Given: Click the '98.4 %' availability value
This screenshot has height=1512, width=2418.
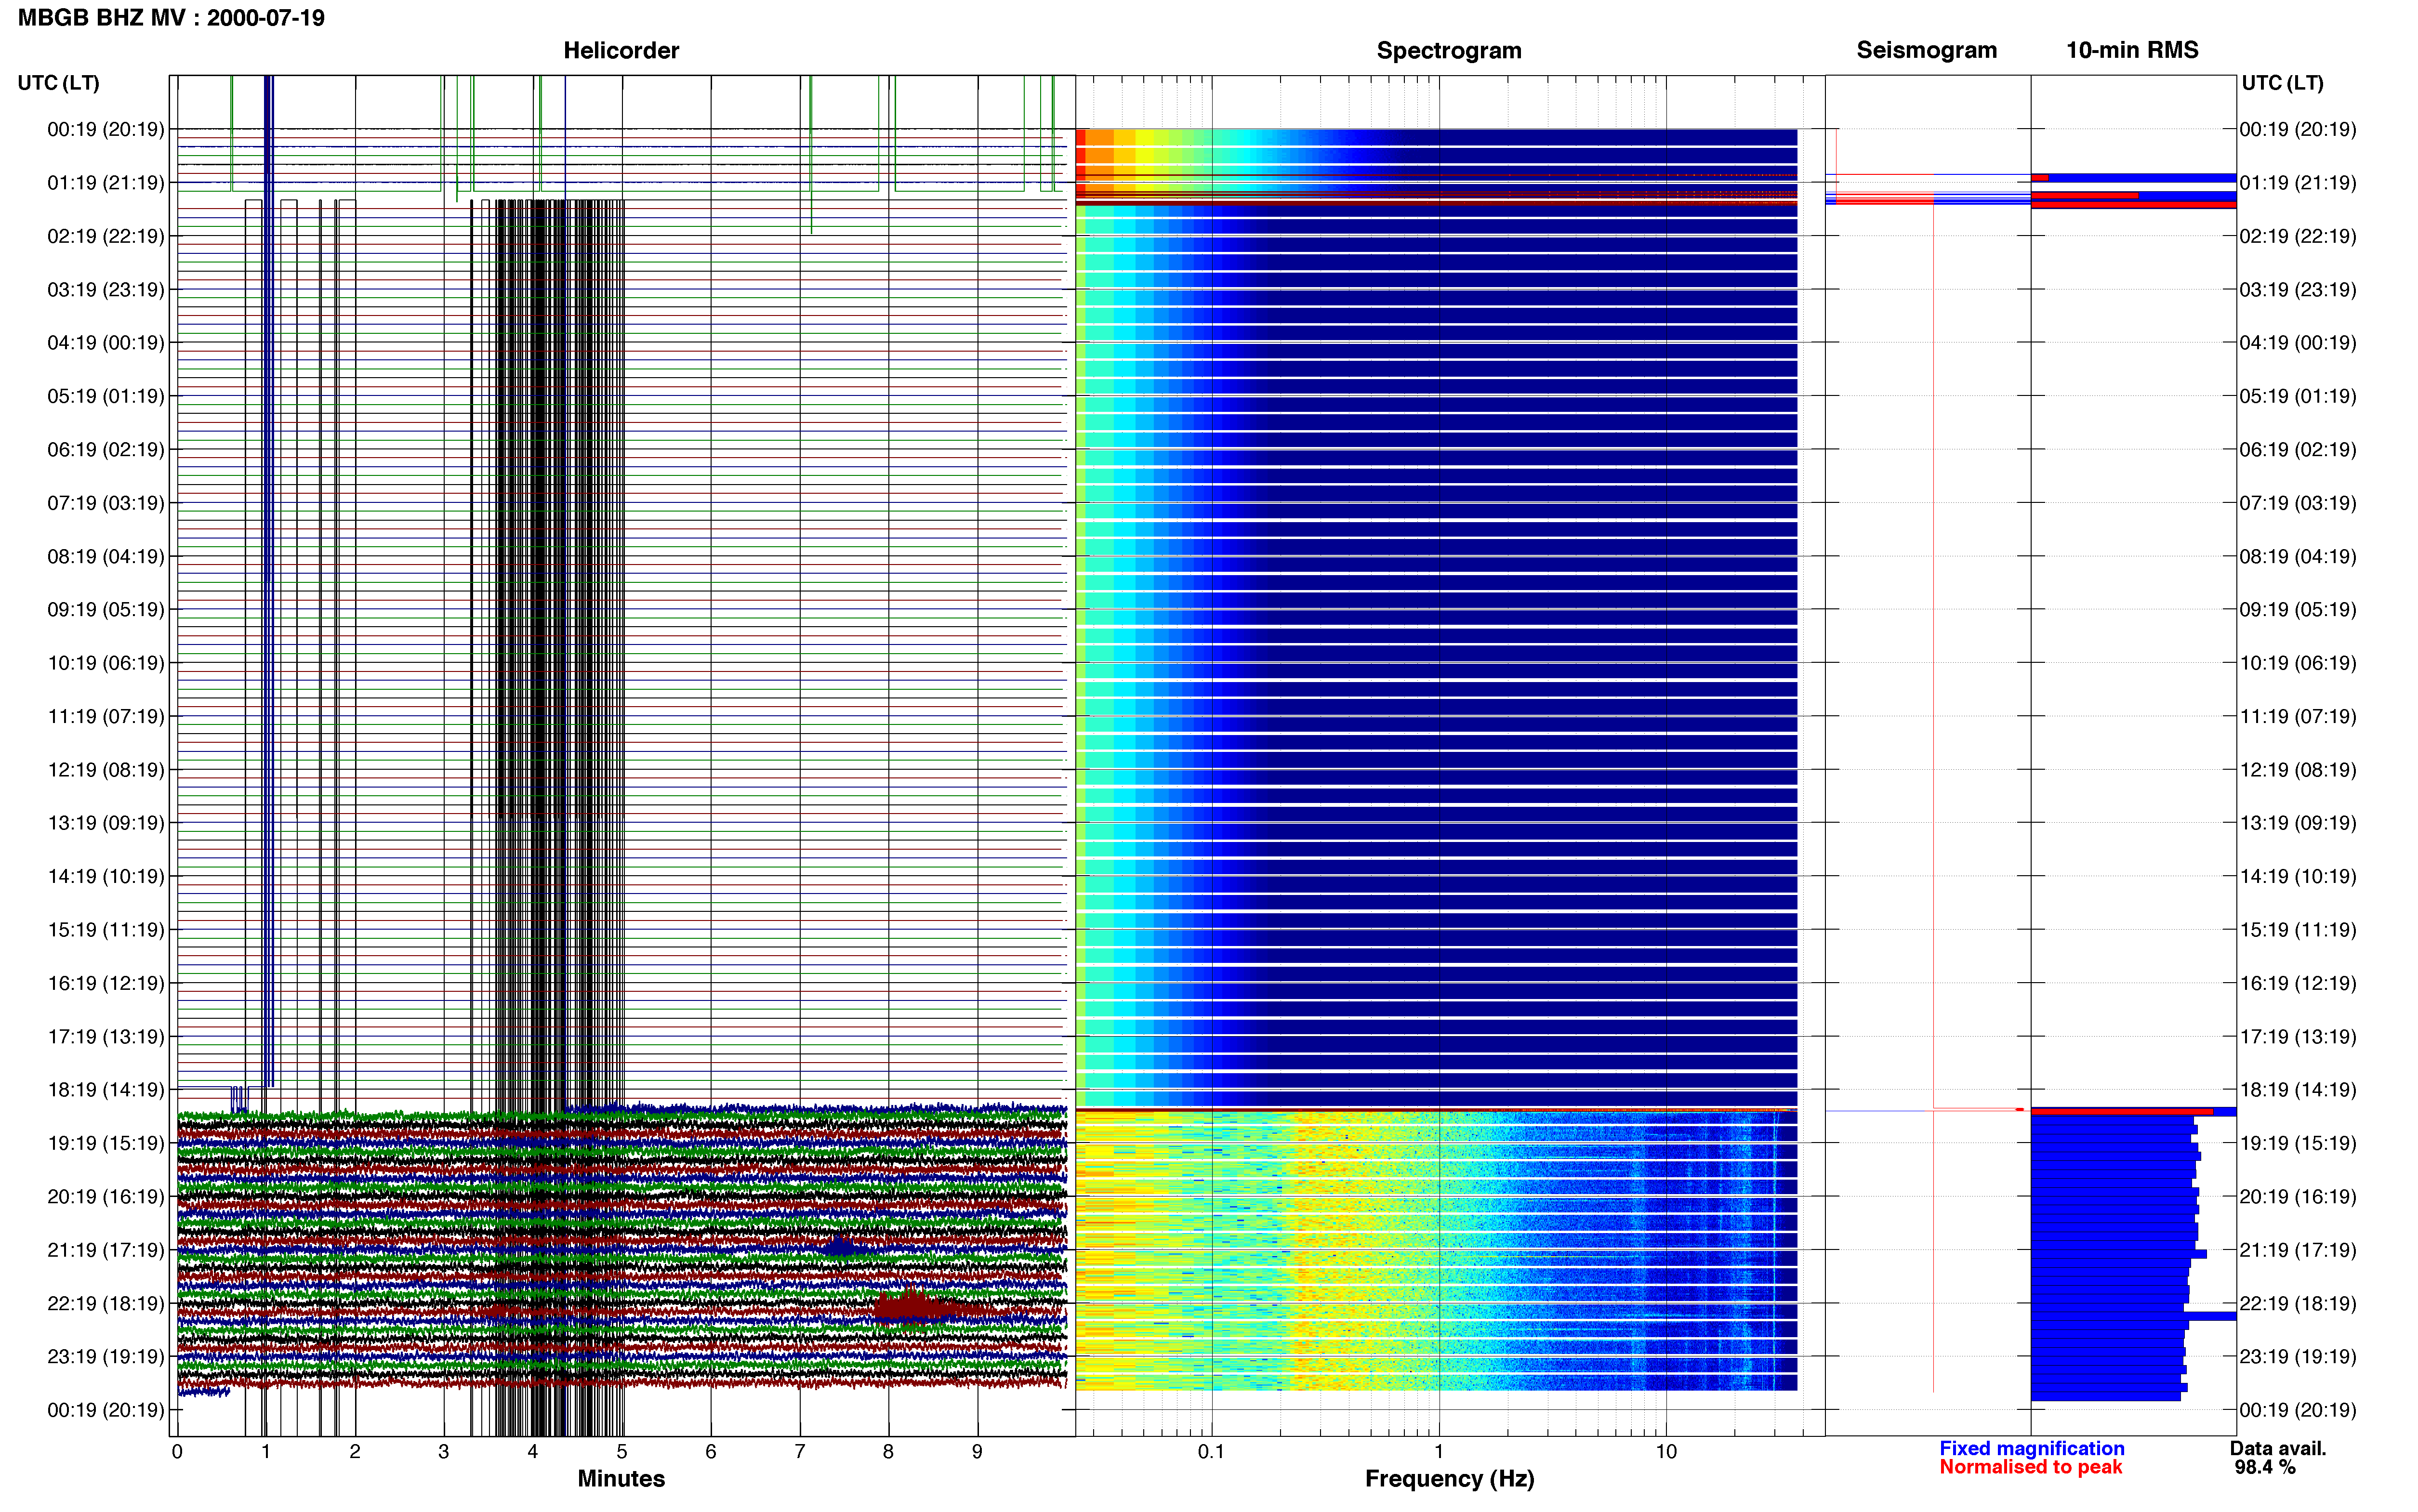Looking at the screenshot, I should (2265, 1467).
